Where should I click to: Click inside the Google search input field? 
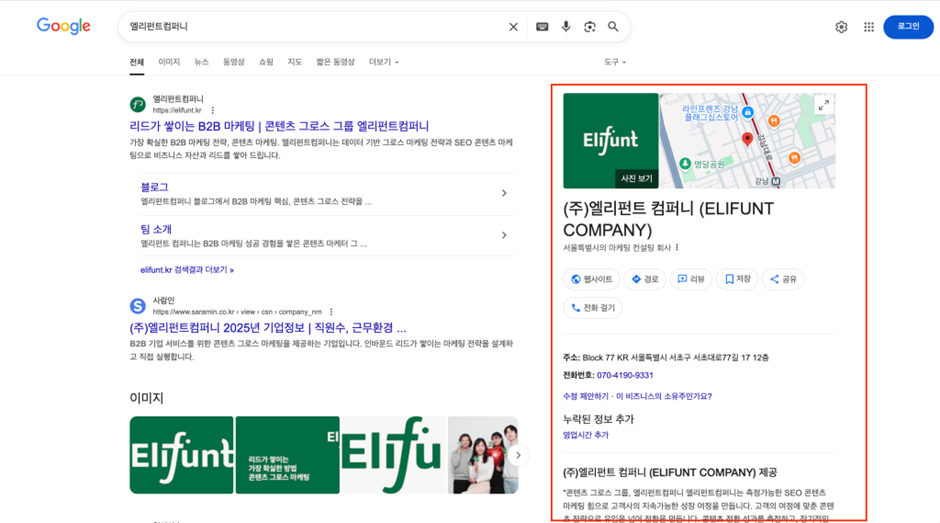(x=310, y=27)
